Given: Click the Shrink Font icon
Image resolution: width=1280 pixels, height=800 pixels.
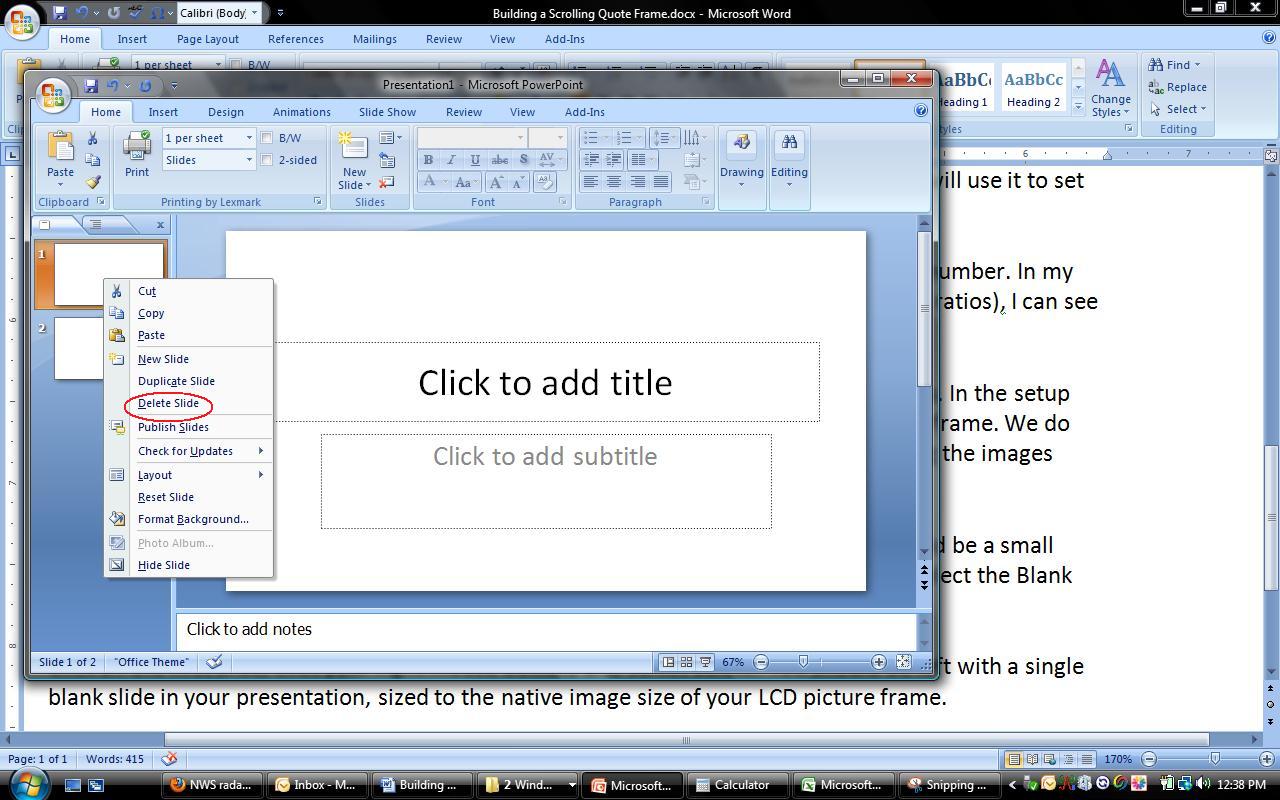Looking at the screenshot, I should pos(518,182).
